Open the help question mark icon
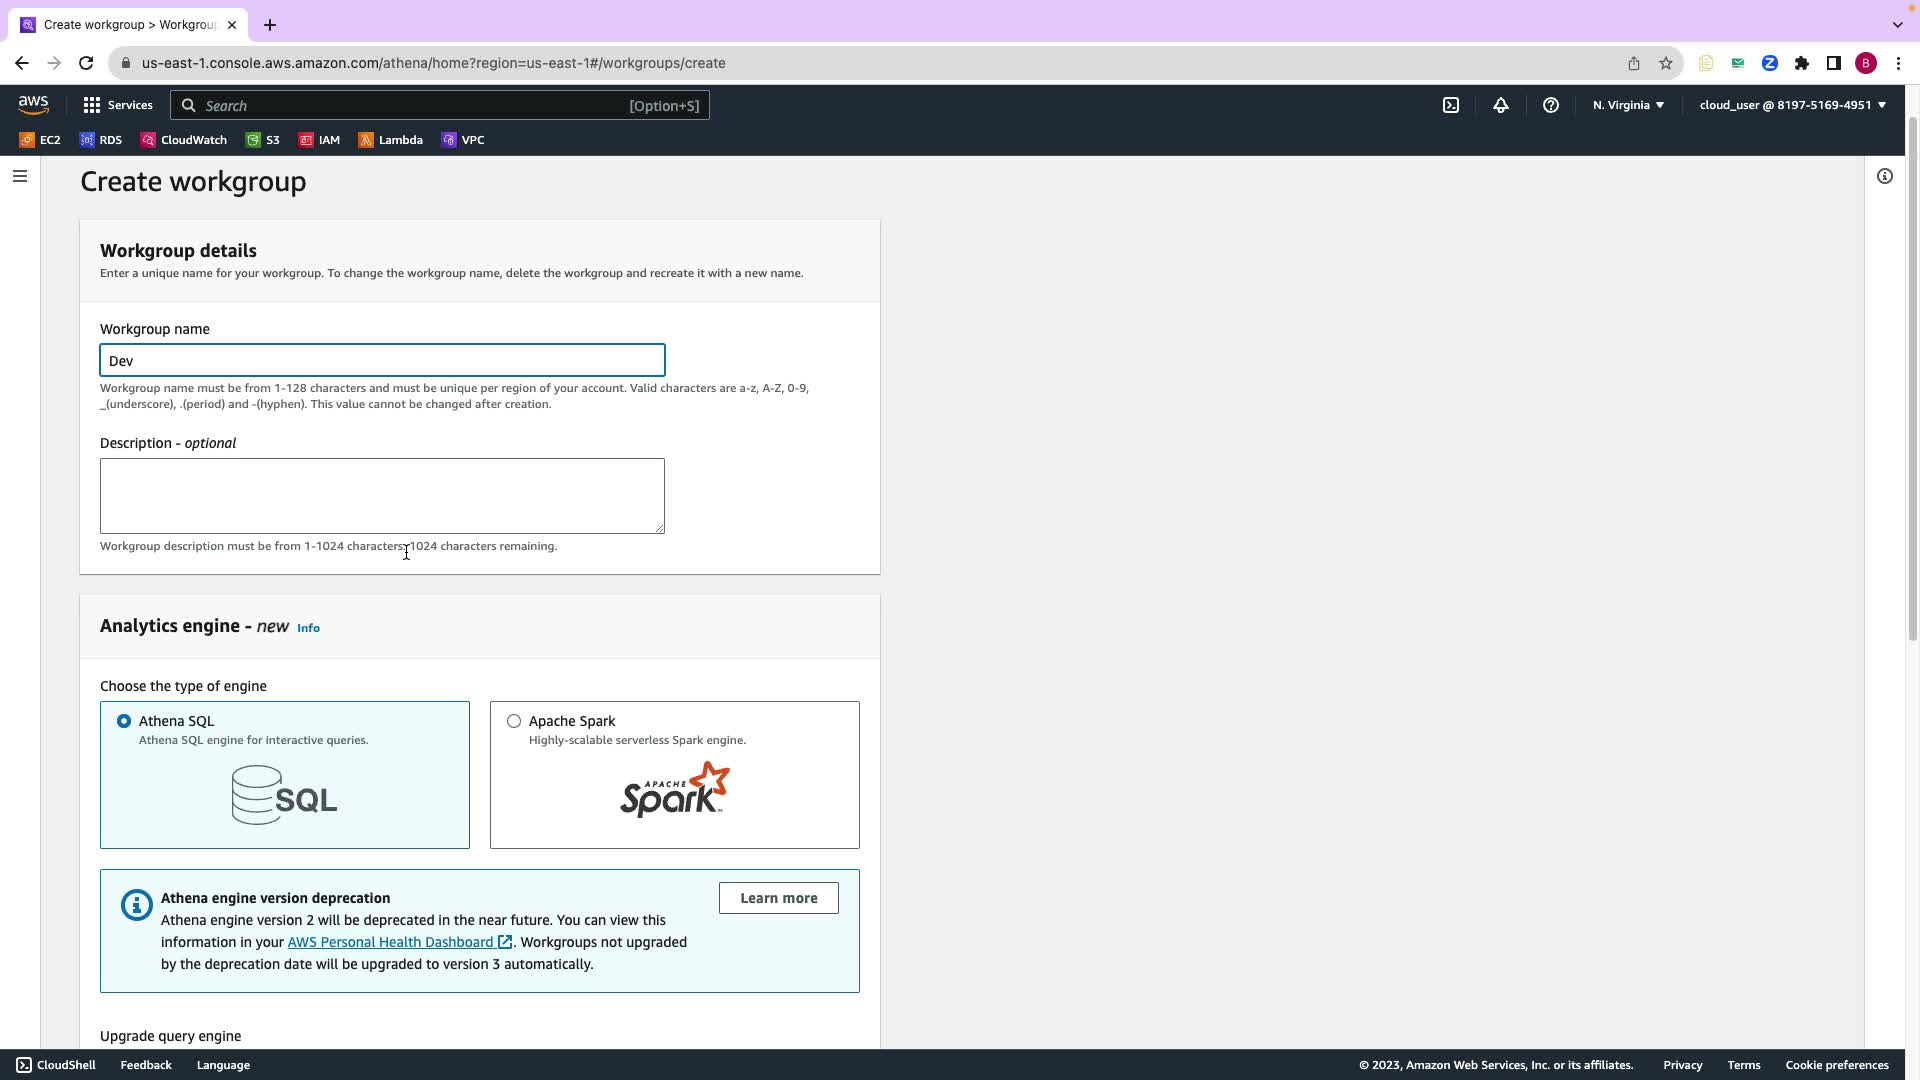 (1551, 105)
